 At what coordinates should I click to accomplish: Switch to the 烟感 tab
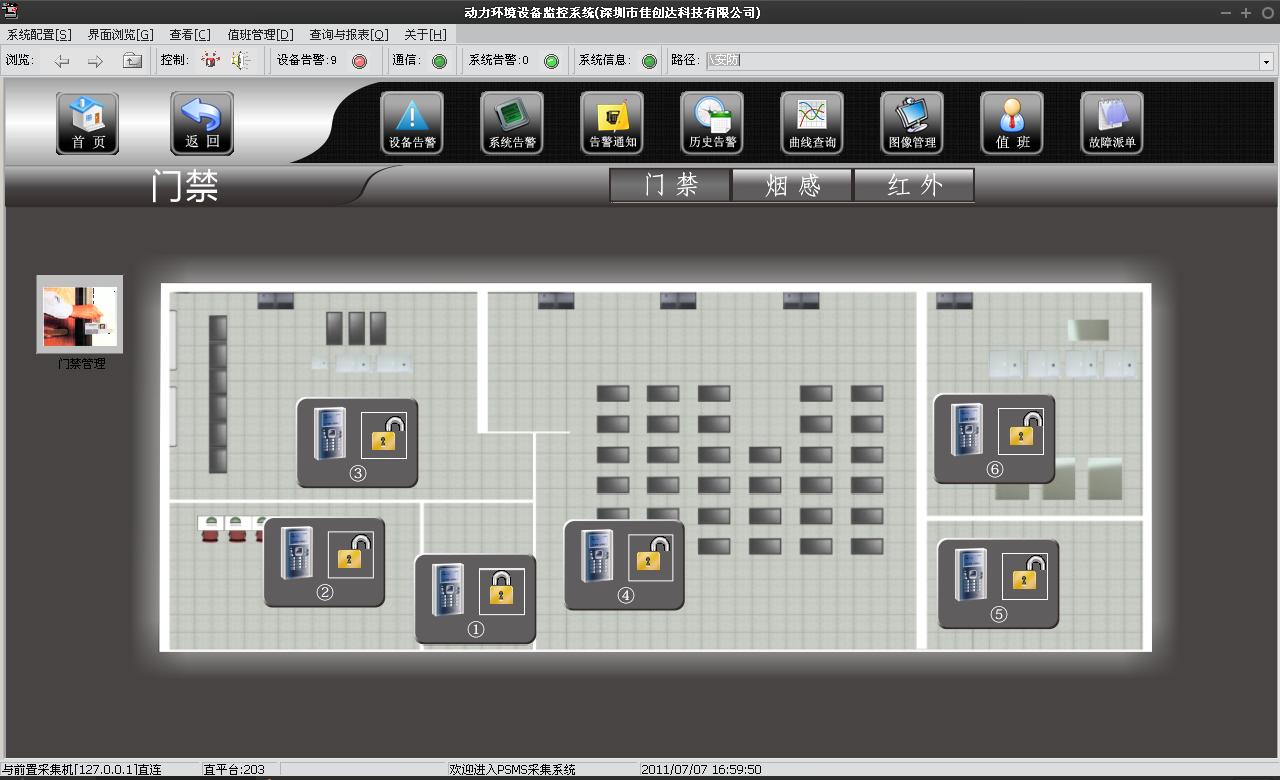click(792, 185)
